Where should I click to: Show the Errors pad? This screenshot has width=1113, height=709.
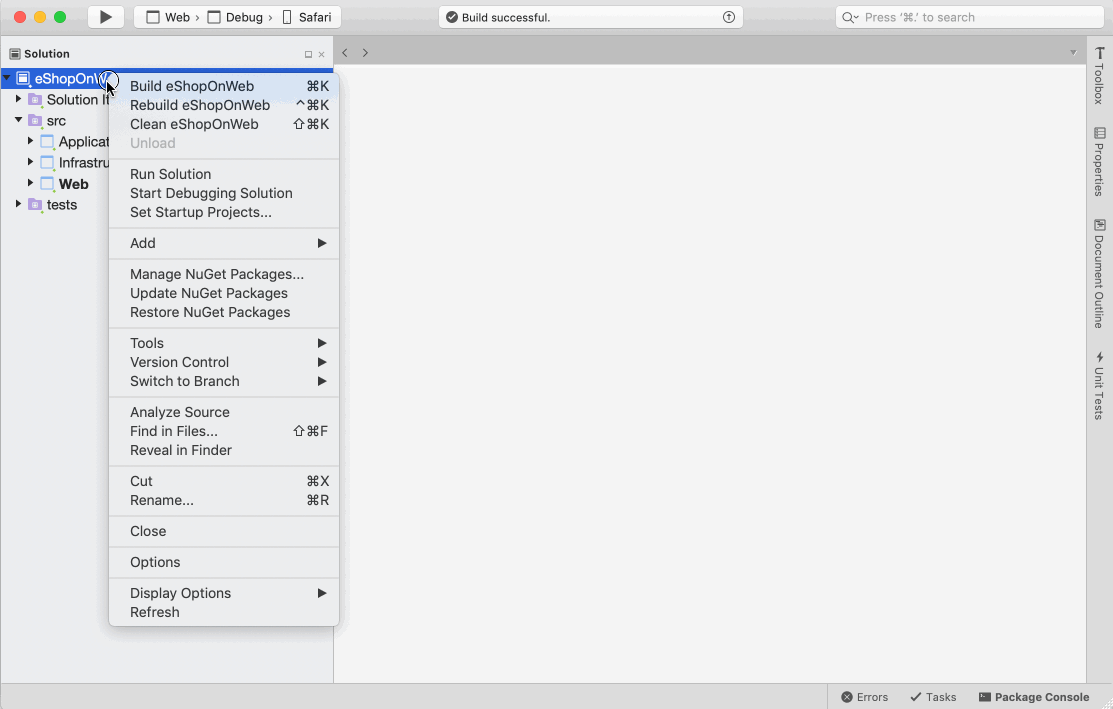(865, 697)
